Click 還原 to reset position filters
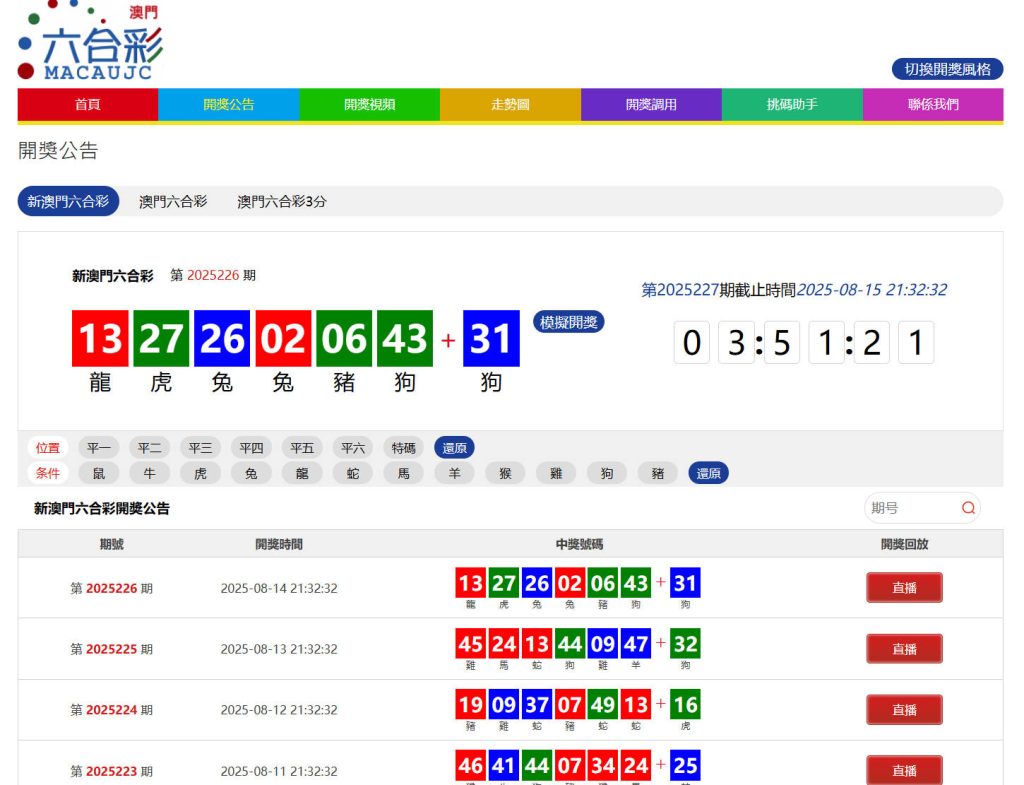Image resolution: width=1024 pixels, height=785 pixels. click(x=454, y=448)
